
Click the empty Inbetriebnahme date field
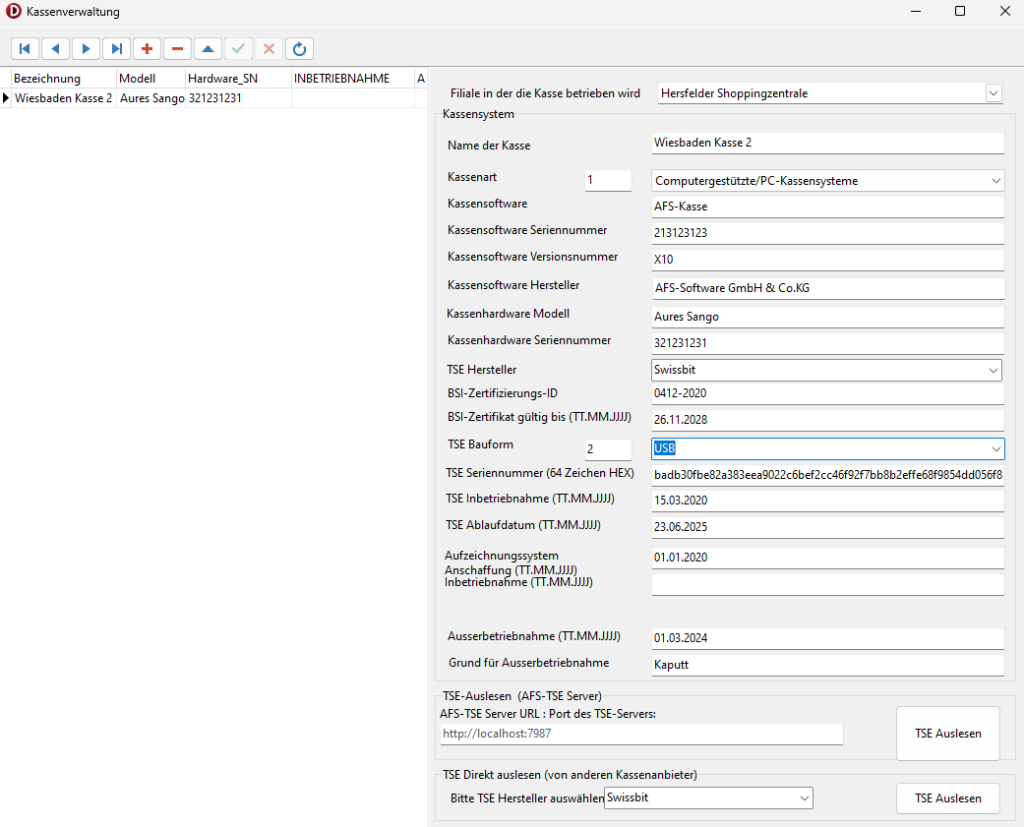pyautogui.click(x=827, y=585)
